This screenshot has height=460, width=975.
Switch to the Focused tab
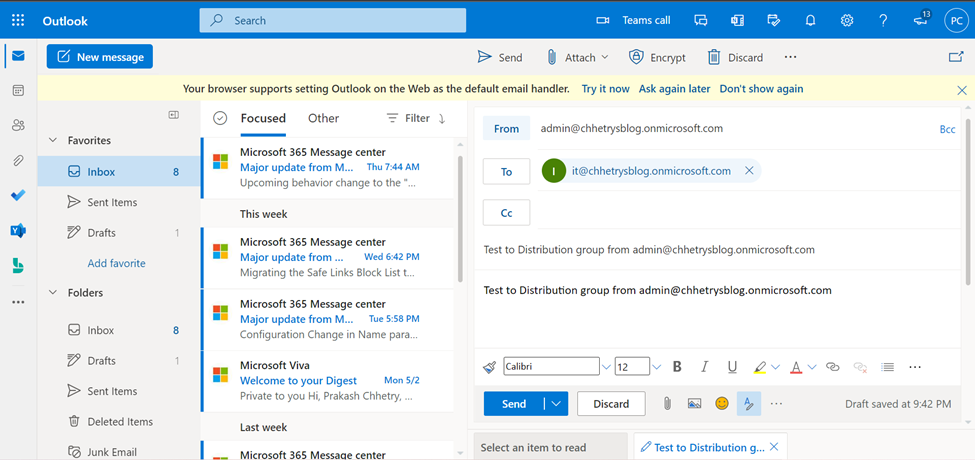[263, 118]
